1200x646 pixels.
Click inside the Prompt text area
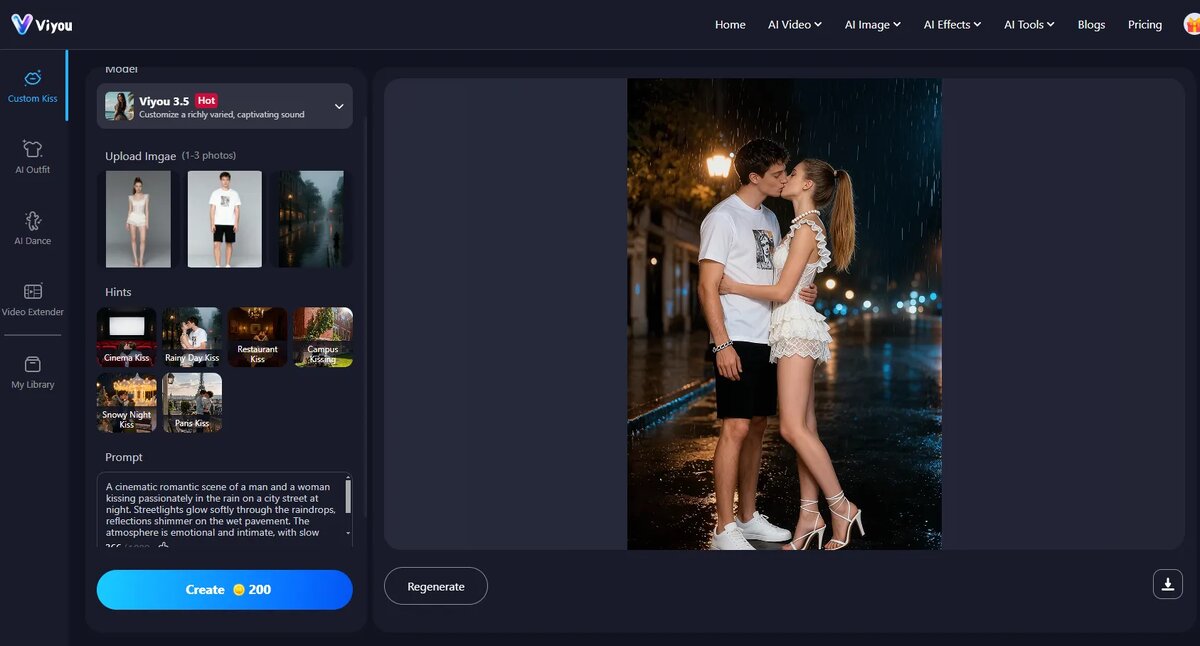[x=220, y=510]
